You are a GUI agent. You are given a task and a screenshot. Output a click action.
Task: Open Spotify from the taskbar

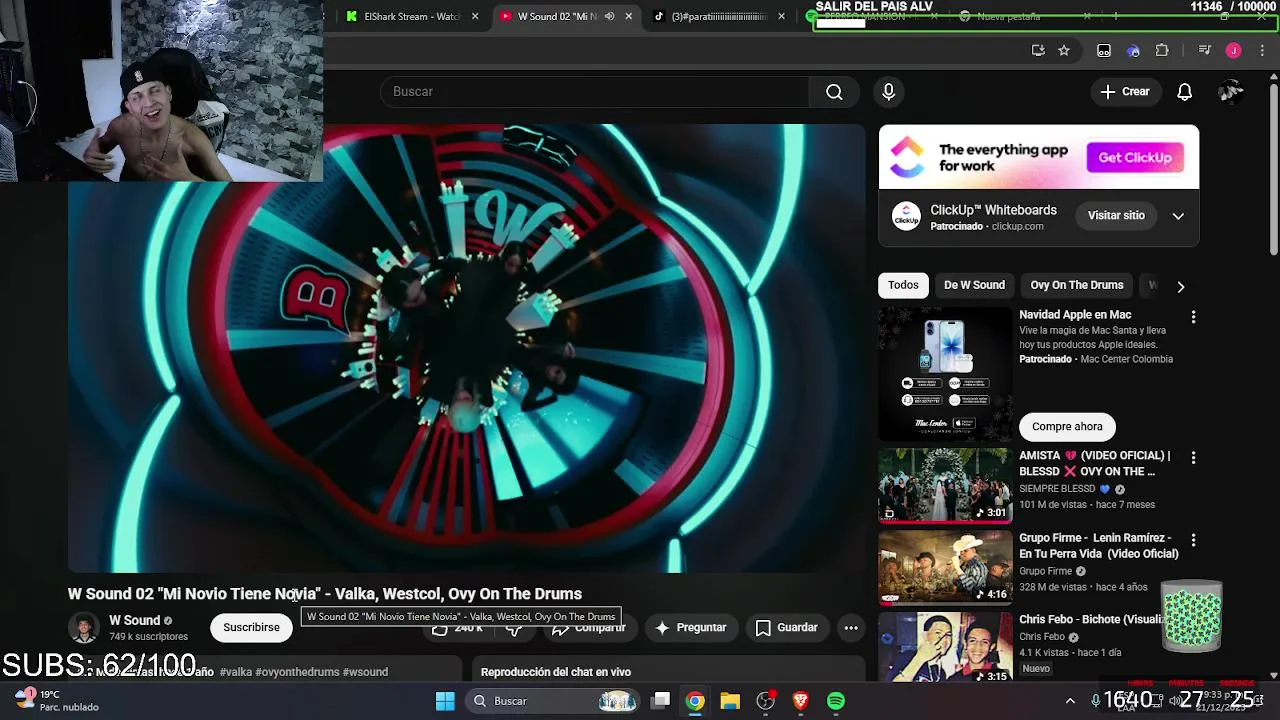(x=836, y=701)
